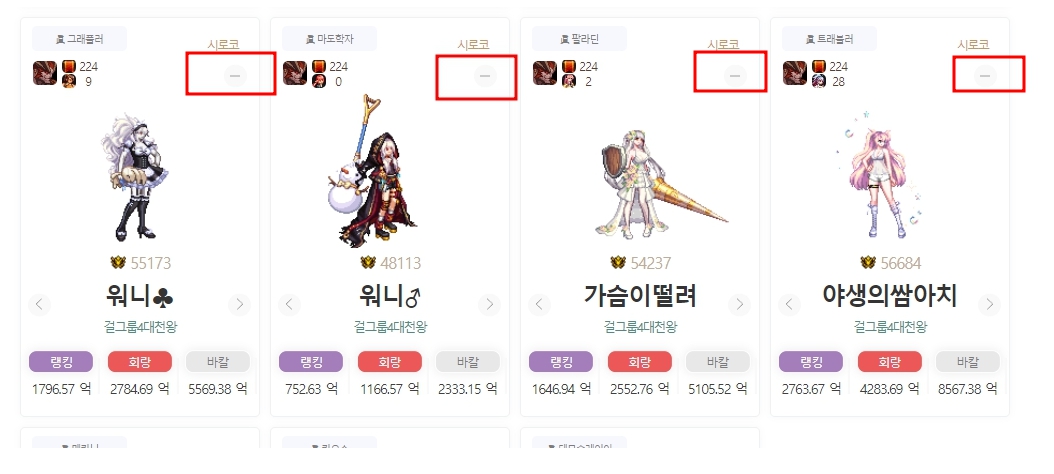The width and height of the screenshot is (1054, 474).
Task: Open guild link 걸그룹4대천왕 under 워니♣
Action: click(x=140, y=327)
